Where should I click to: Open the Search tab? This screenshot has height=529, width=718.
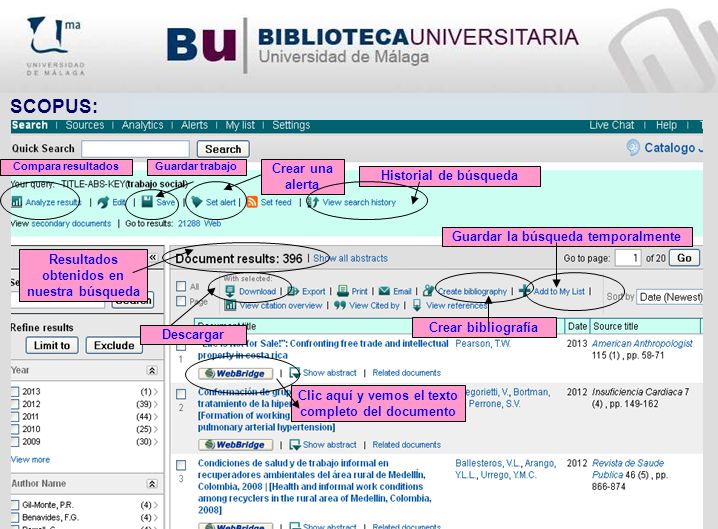pos(30,125)
